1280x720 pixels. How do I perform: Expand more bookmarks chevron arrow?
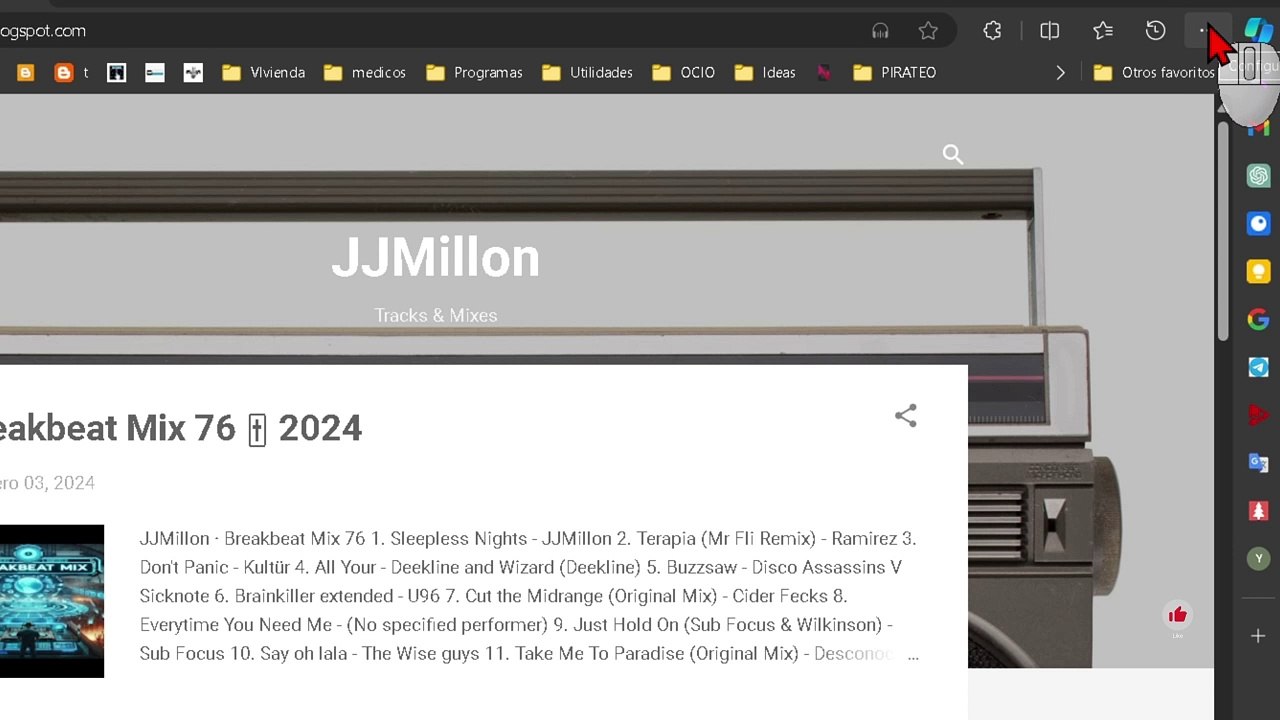[x=1060, y=72]
